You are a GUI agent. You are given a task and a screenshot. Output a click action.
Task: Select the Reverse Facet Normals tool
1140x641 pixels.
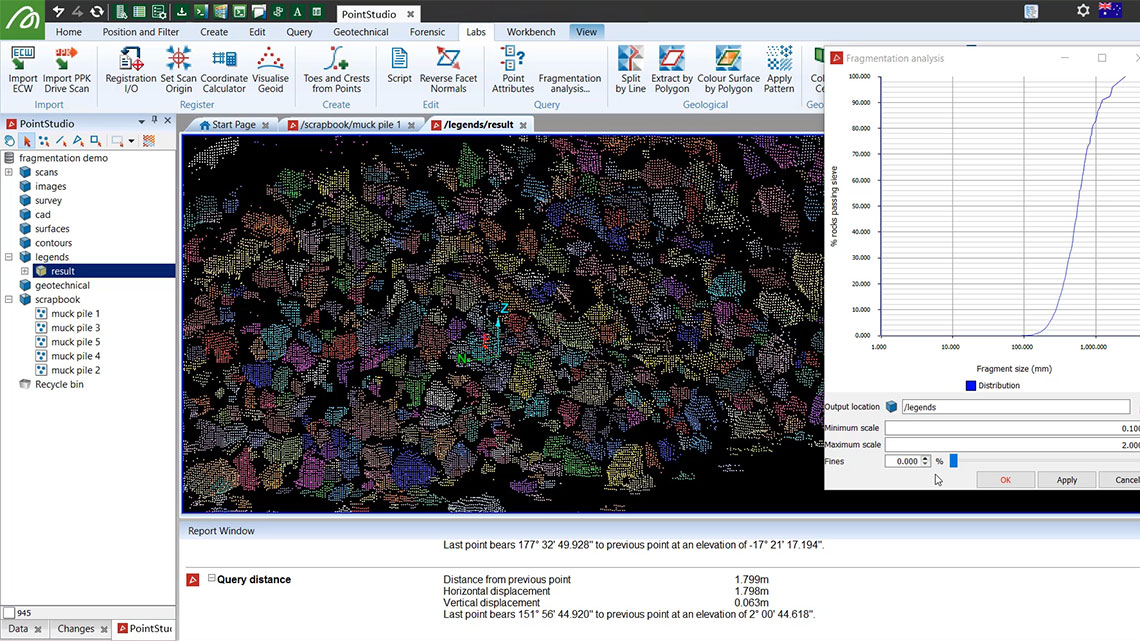[x=447, y=70]
